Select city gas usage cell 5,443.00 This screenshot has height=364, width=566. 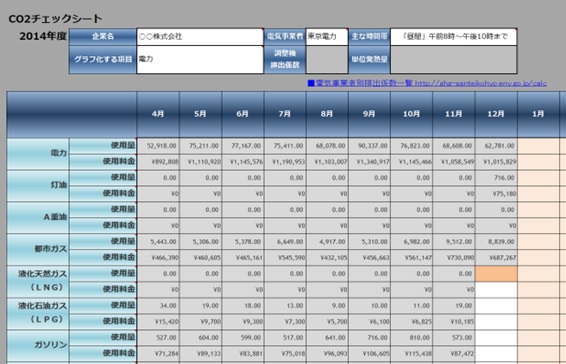[158, 242]
